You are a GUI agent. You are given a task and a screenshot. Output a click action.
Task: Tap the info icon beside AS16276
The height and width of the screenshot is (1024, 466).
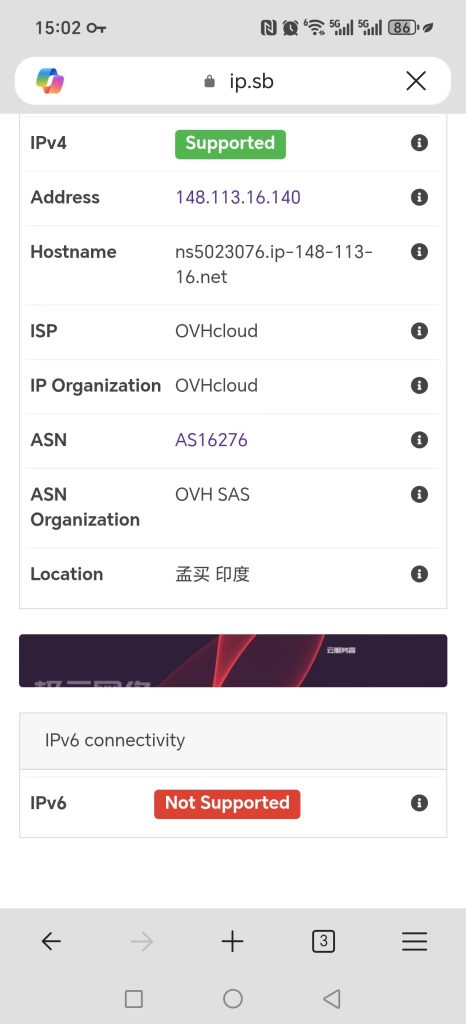coord(419,440)
